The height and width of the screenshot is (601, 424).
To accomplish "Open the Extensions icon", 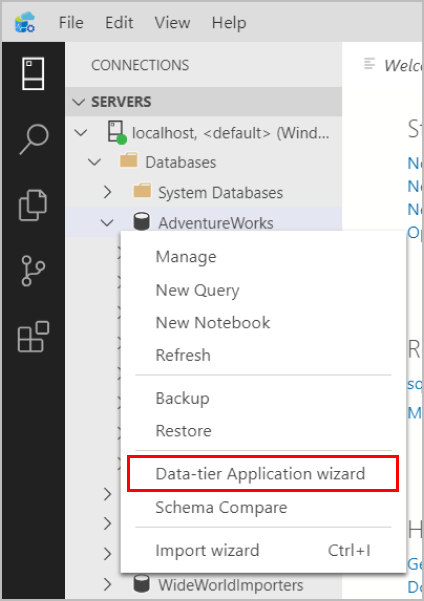I will (x=33, y=337).
